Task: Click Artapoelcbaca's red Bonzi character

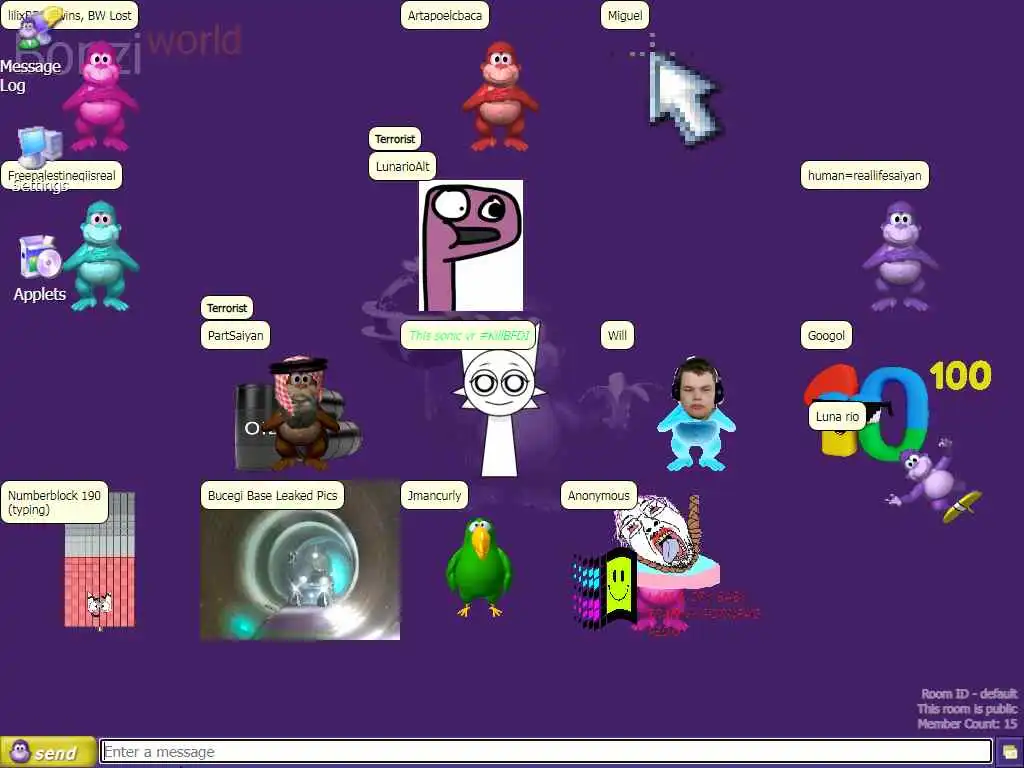Action: [500, 96]
